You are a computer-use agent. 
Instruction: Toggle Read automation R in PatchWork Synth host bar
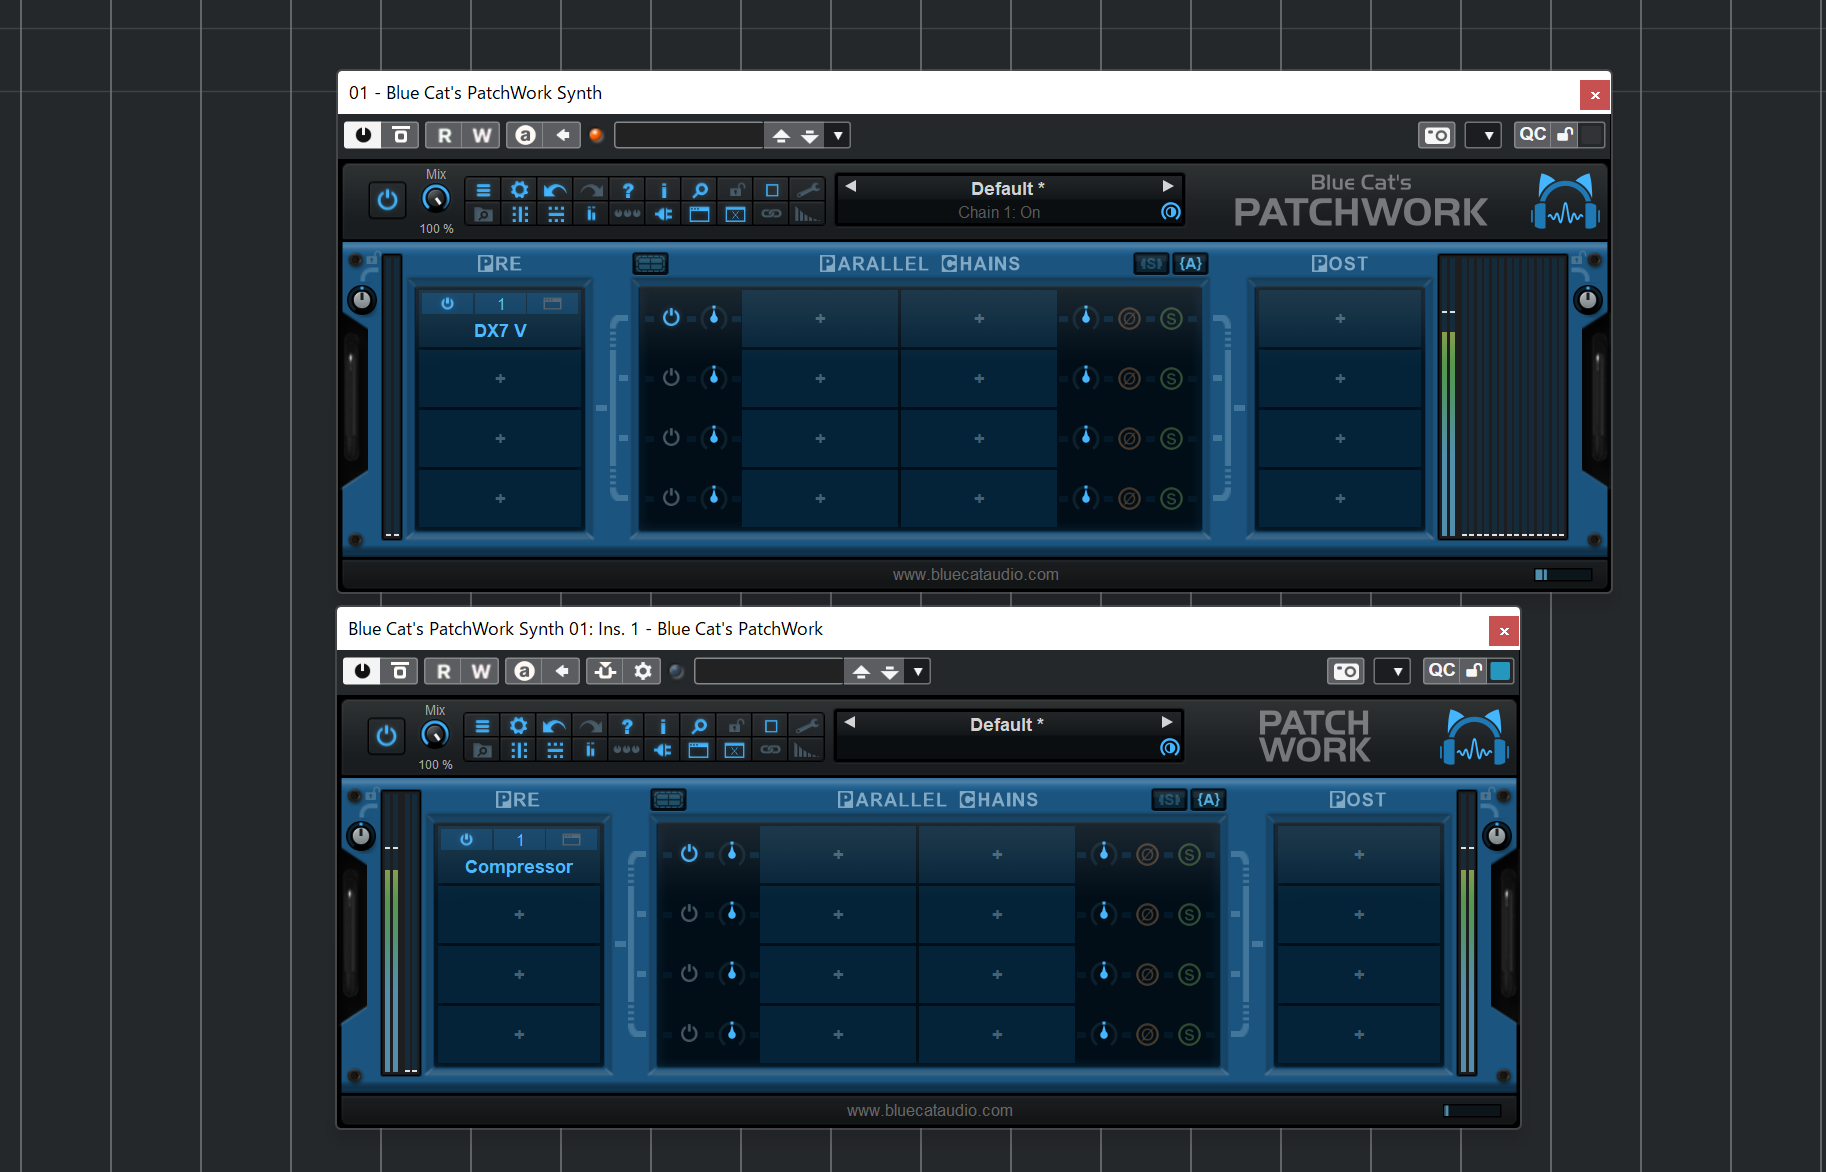(x=444, y=135)
